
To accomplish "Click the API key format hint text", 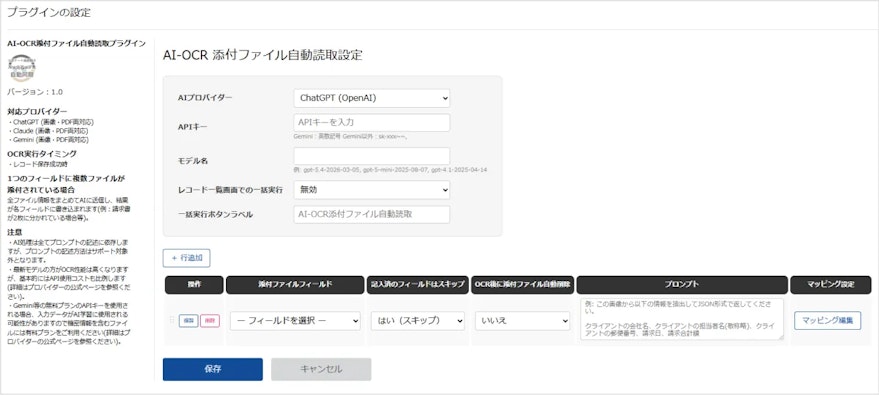I will (350, 136).
